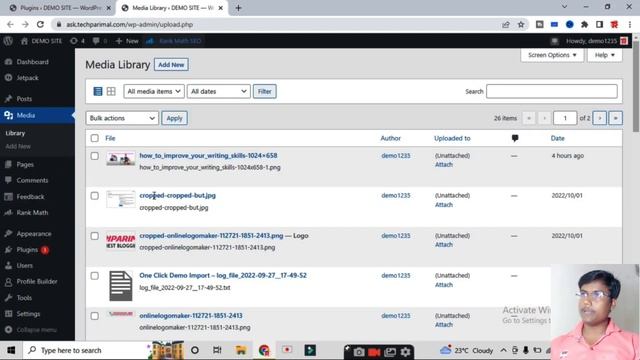Viewport: 640px width, 360px height.
Task: Open recorder settings gear icon
Action: (x=405, y=352)
